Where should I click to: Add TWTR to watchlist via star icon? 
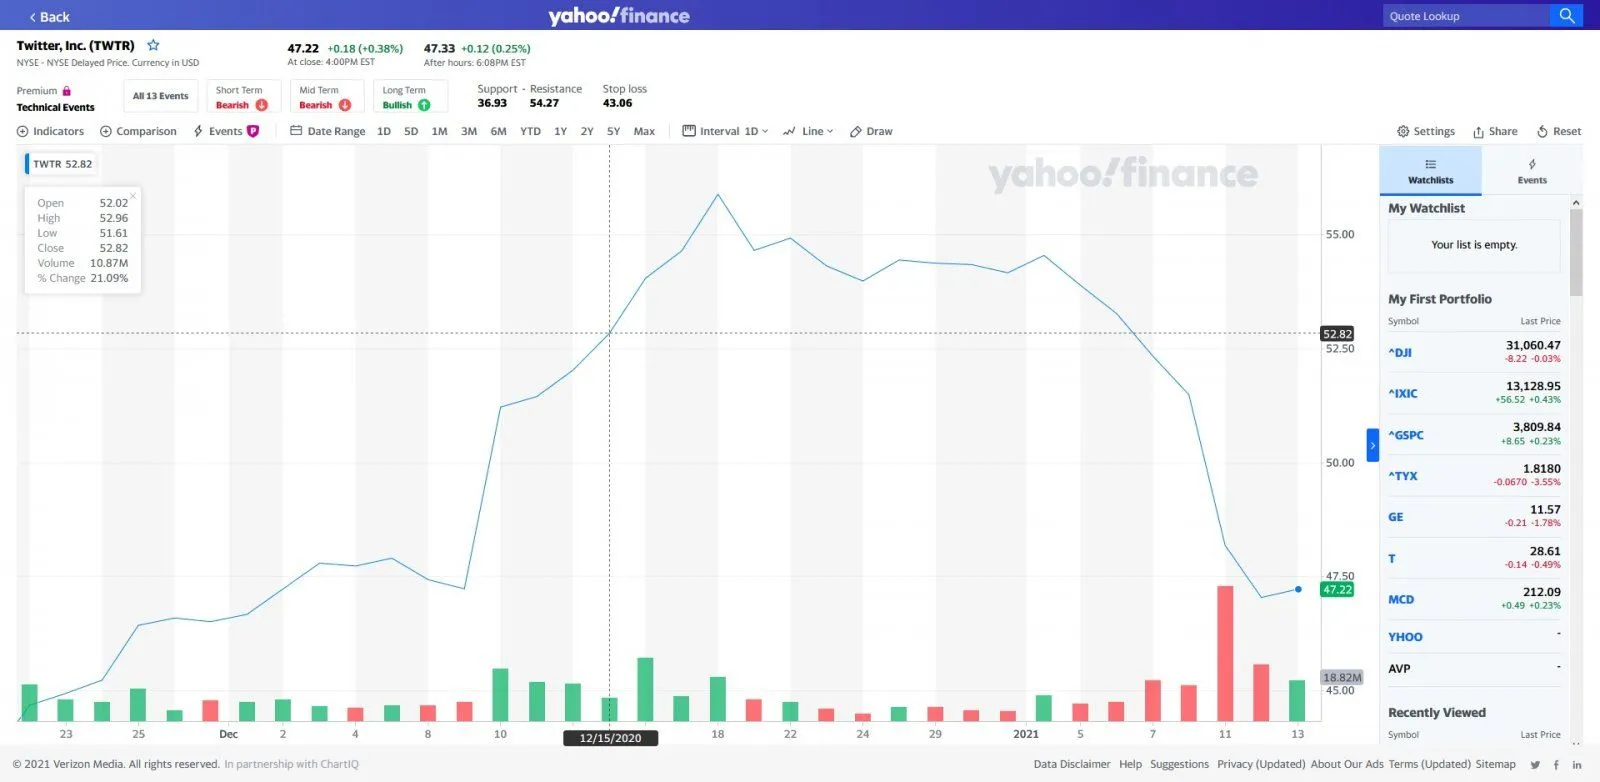click(x=153, y=45)
